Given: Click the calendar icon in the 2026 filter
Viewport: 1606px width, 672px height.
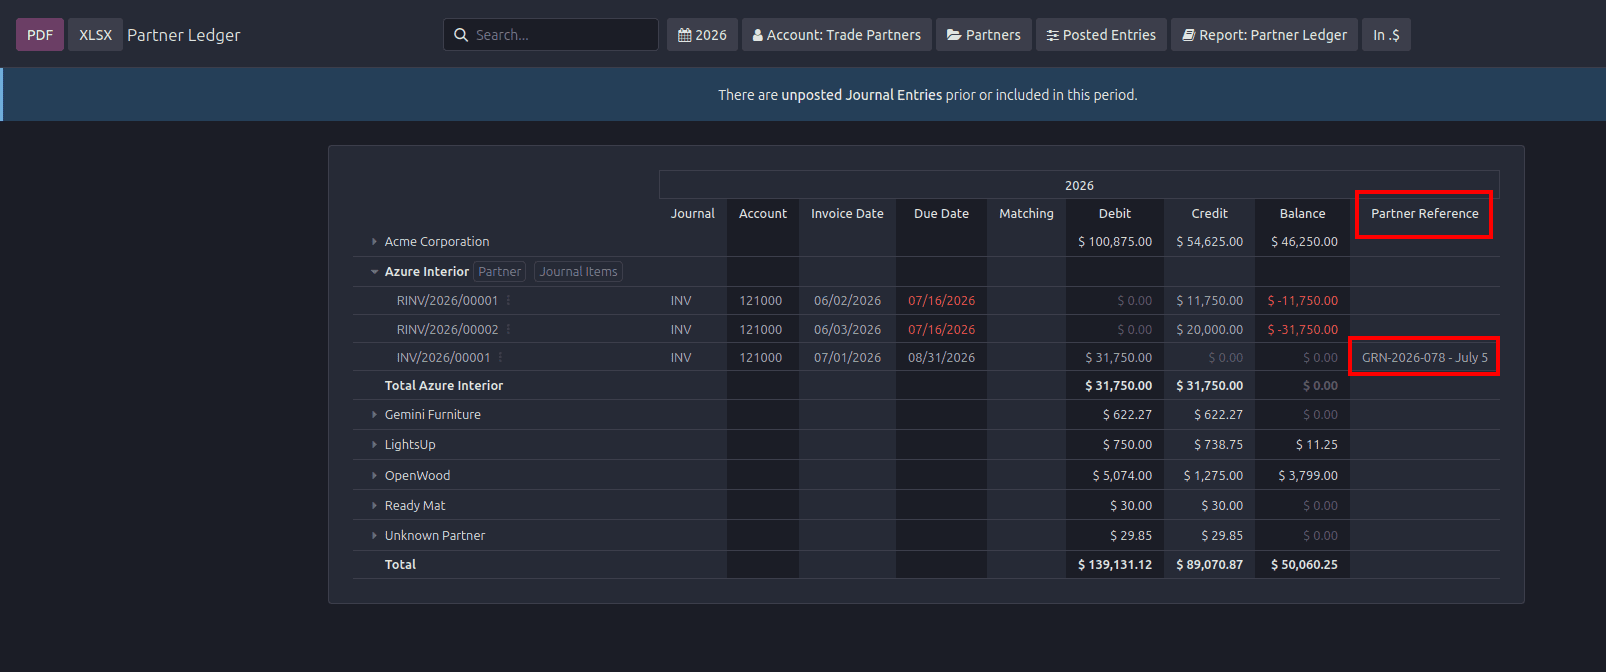Looking at the screenshot, I should (684, 35).
